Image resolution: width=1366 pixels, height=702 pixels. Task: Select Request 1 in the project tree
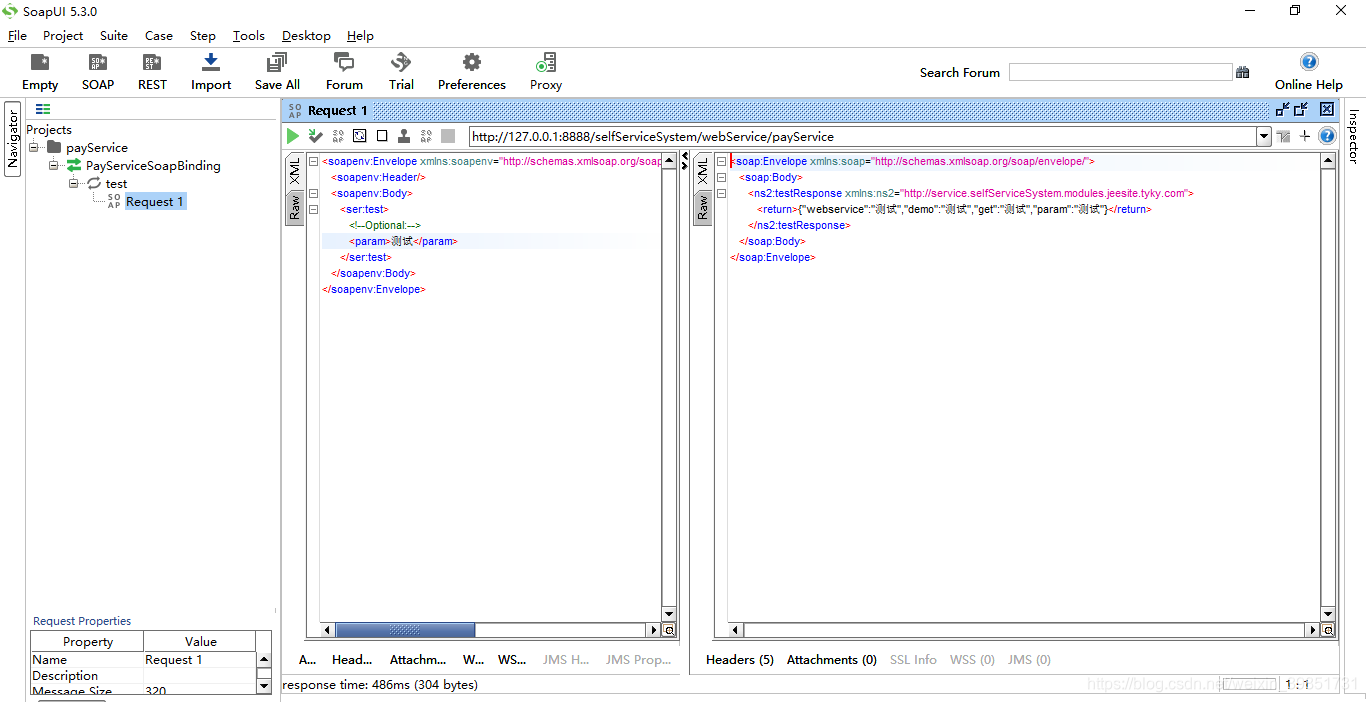154,201
